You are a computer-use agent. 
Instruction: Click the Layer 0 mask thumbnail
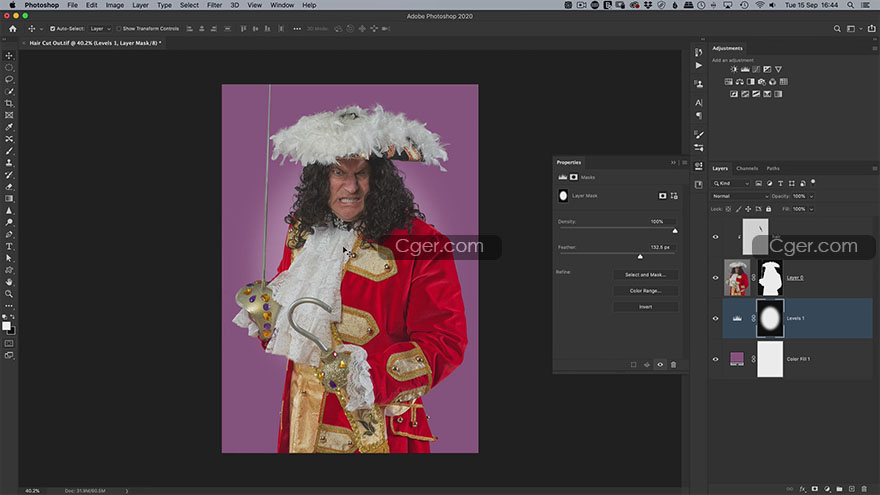click(x=770, y=277)
